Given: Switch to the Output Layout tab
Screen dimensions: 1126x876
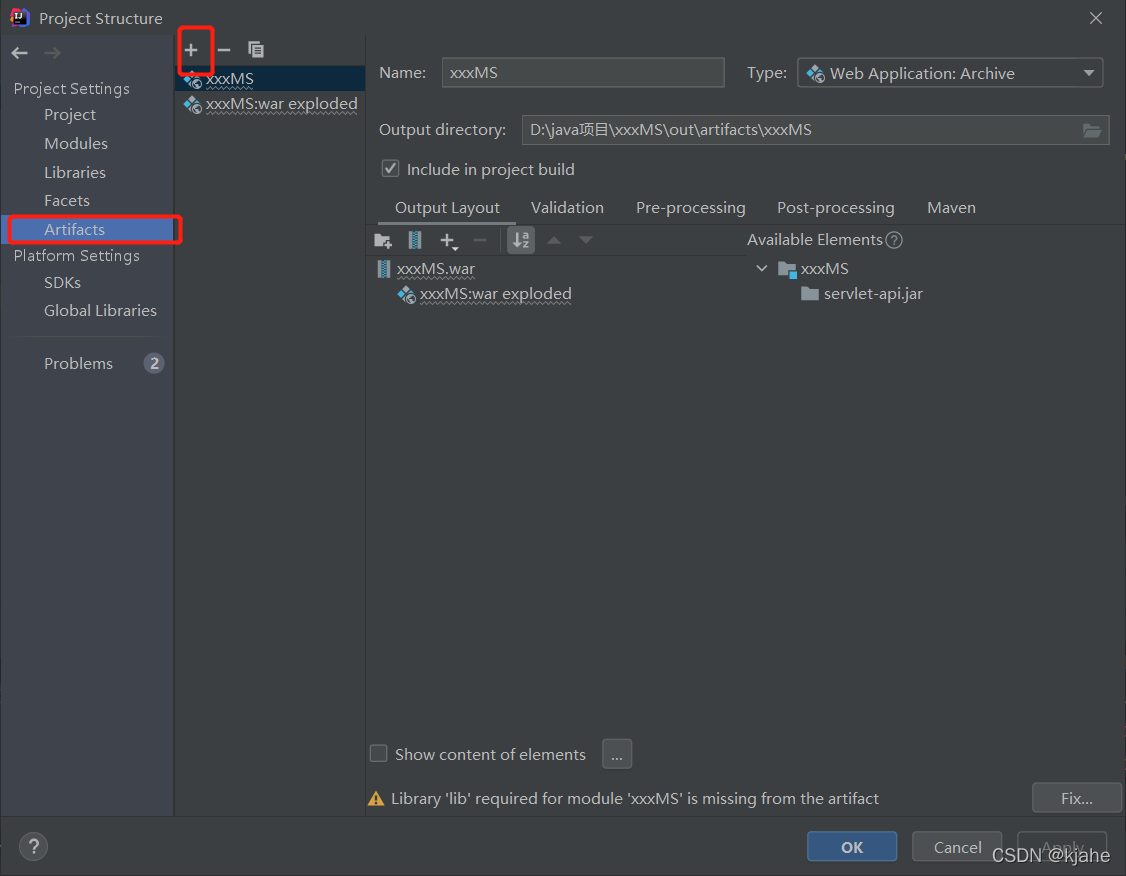Looking at the screenshot, I should 447,208.
